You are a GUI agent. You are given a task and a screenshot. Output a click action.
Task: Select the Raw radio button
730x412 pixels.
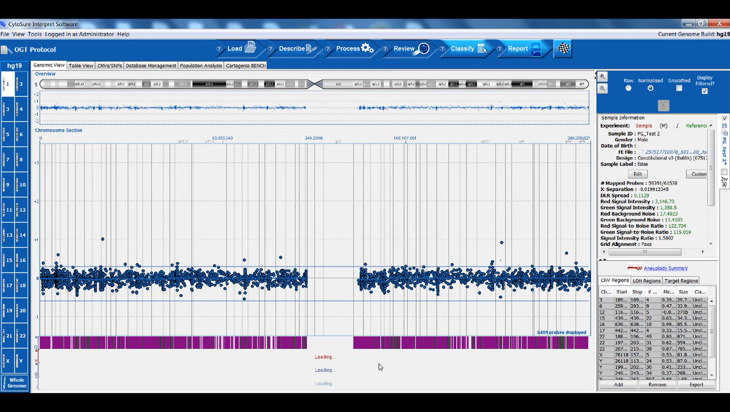[x=629, y=88]
